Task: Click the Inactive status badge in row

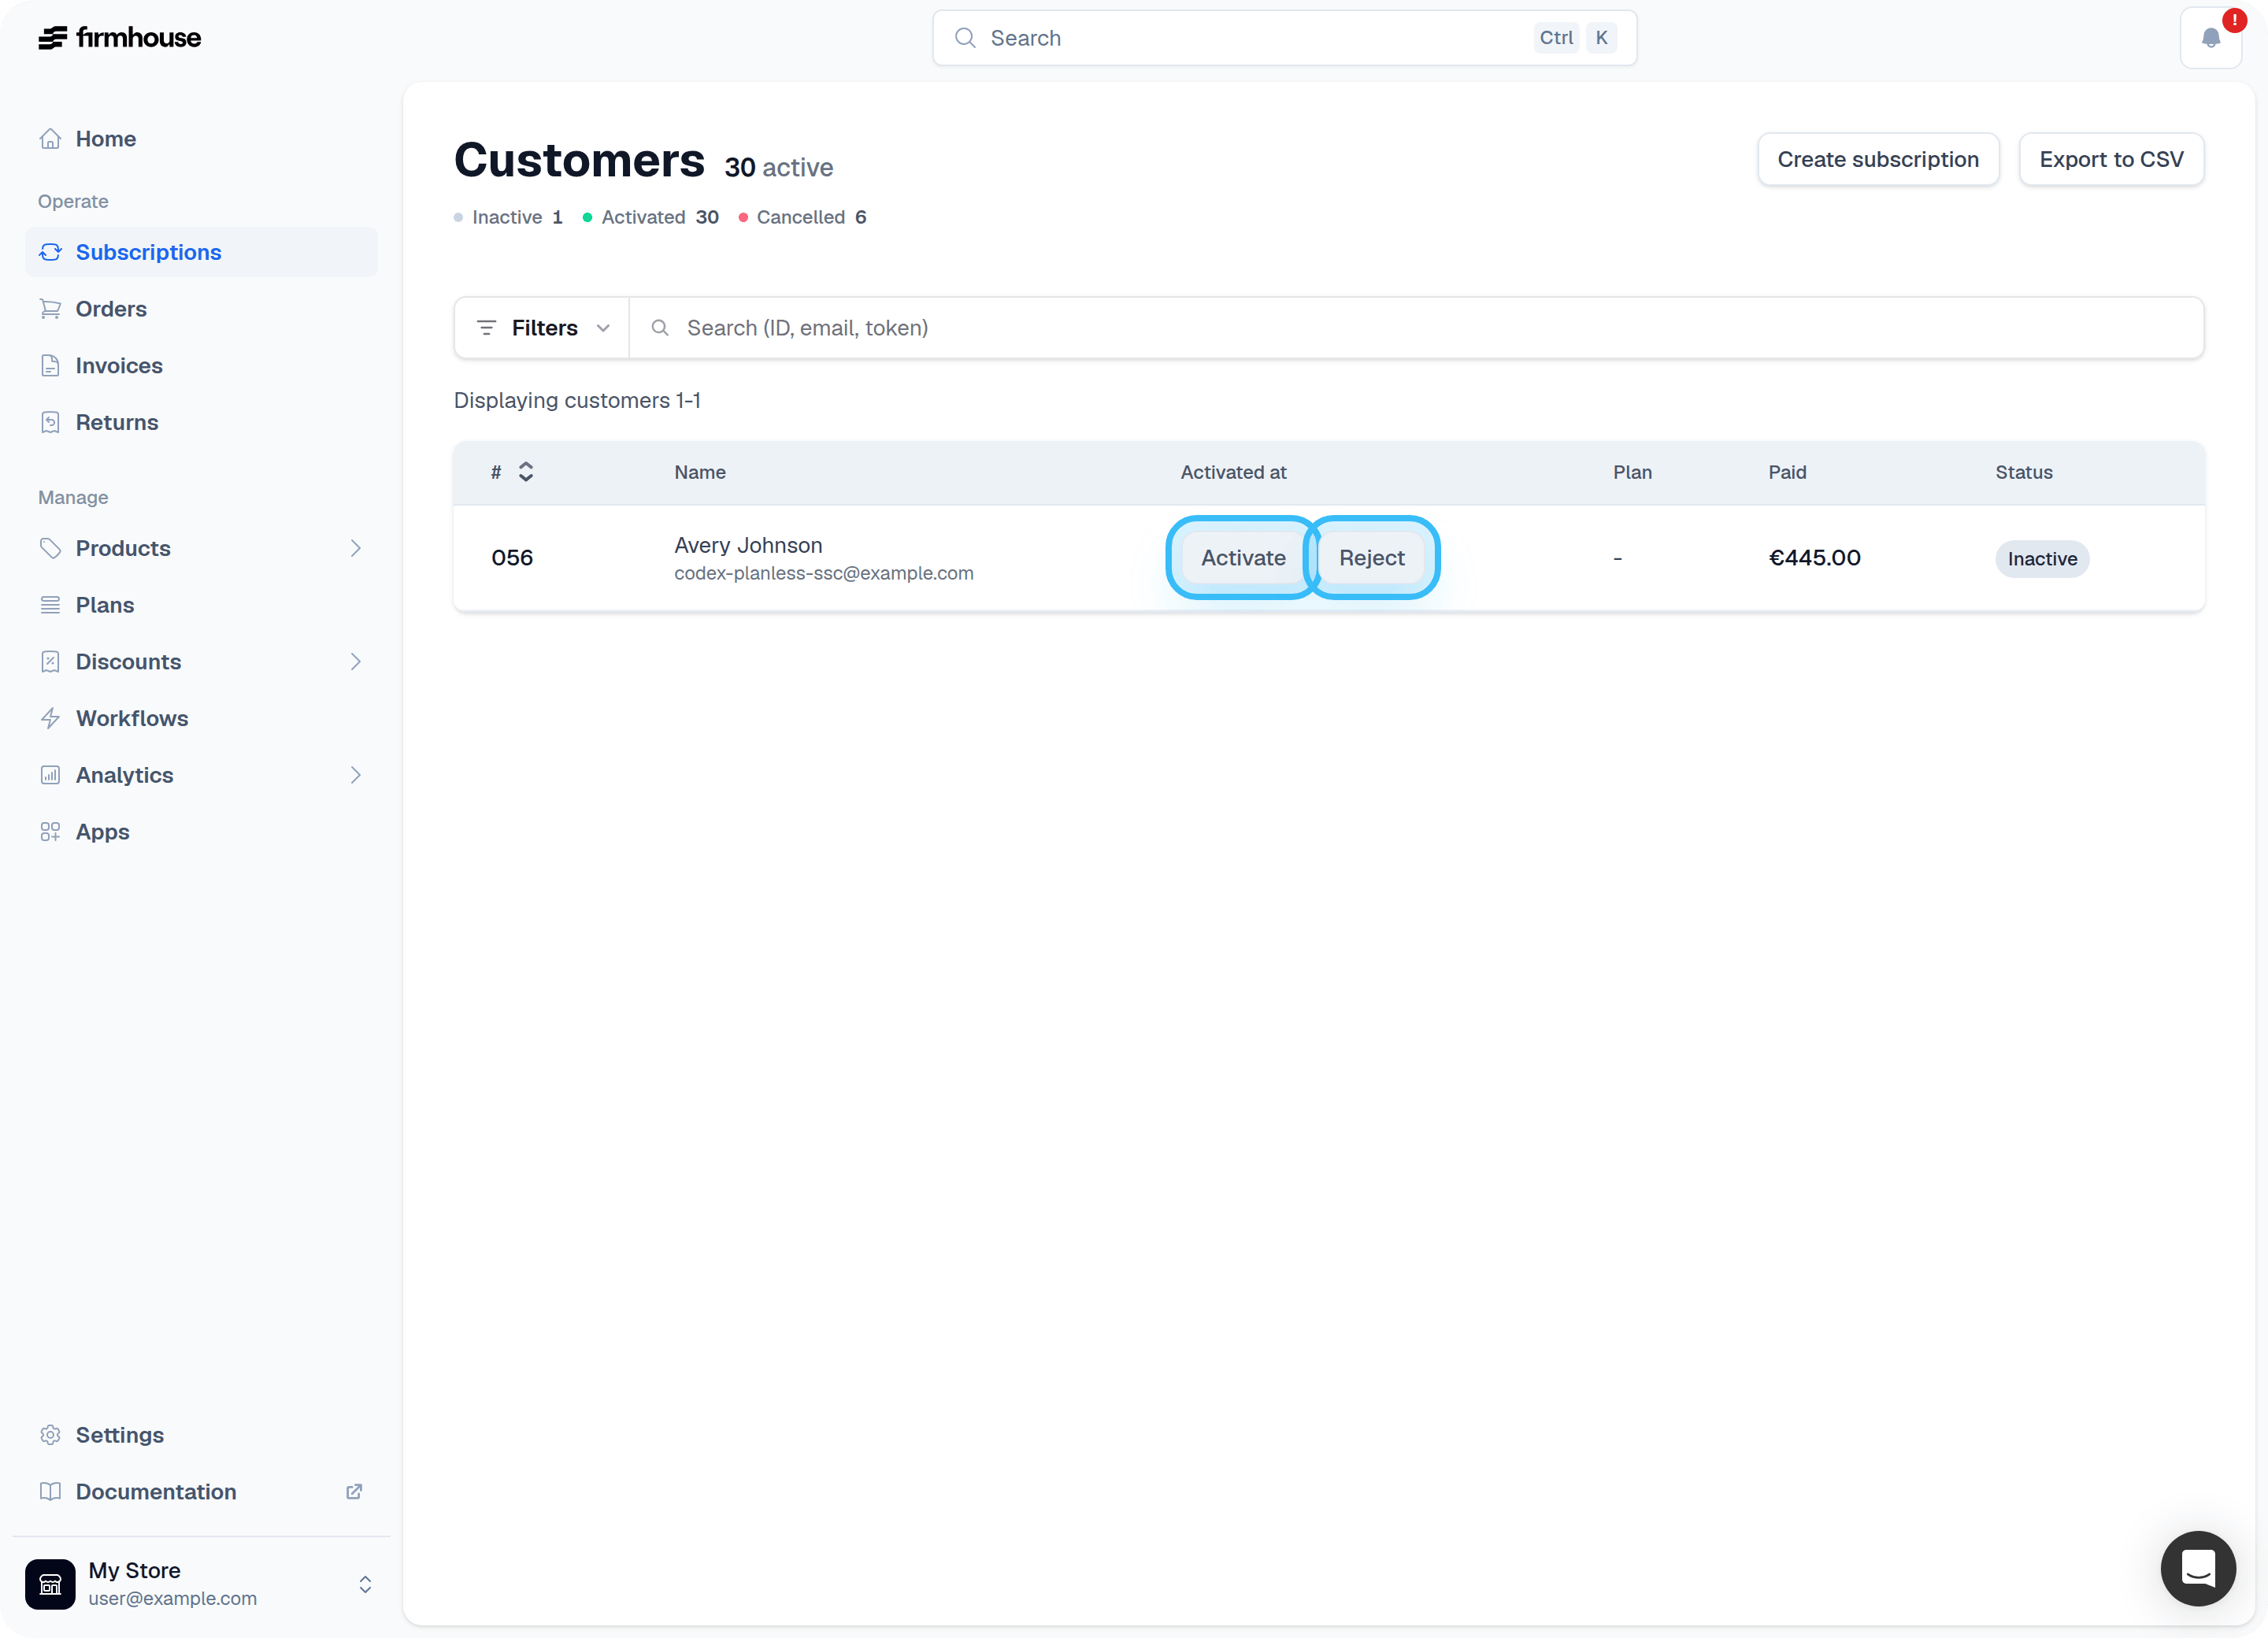Action: coord(2042,559)
